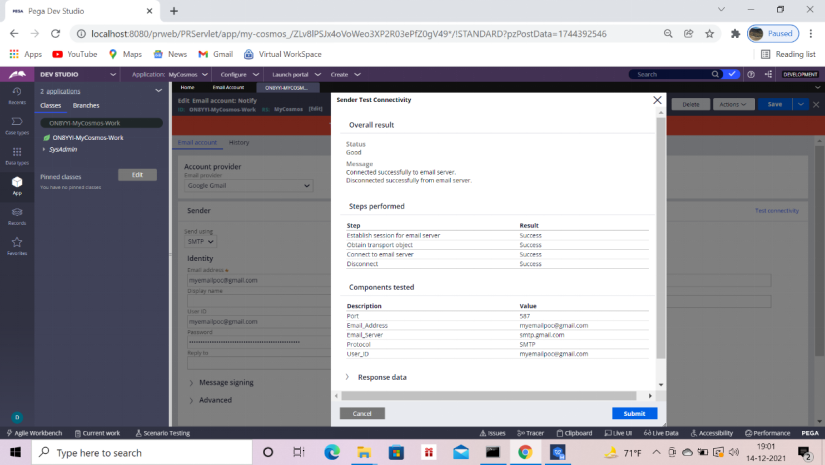Click the class search field ONBYYI-MyCosmos-Work
Image resolution: width=825 pixels, height=465 pixels.
pyautogui.click(x=101, y=123)
